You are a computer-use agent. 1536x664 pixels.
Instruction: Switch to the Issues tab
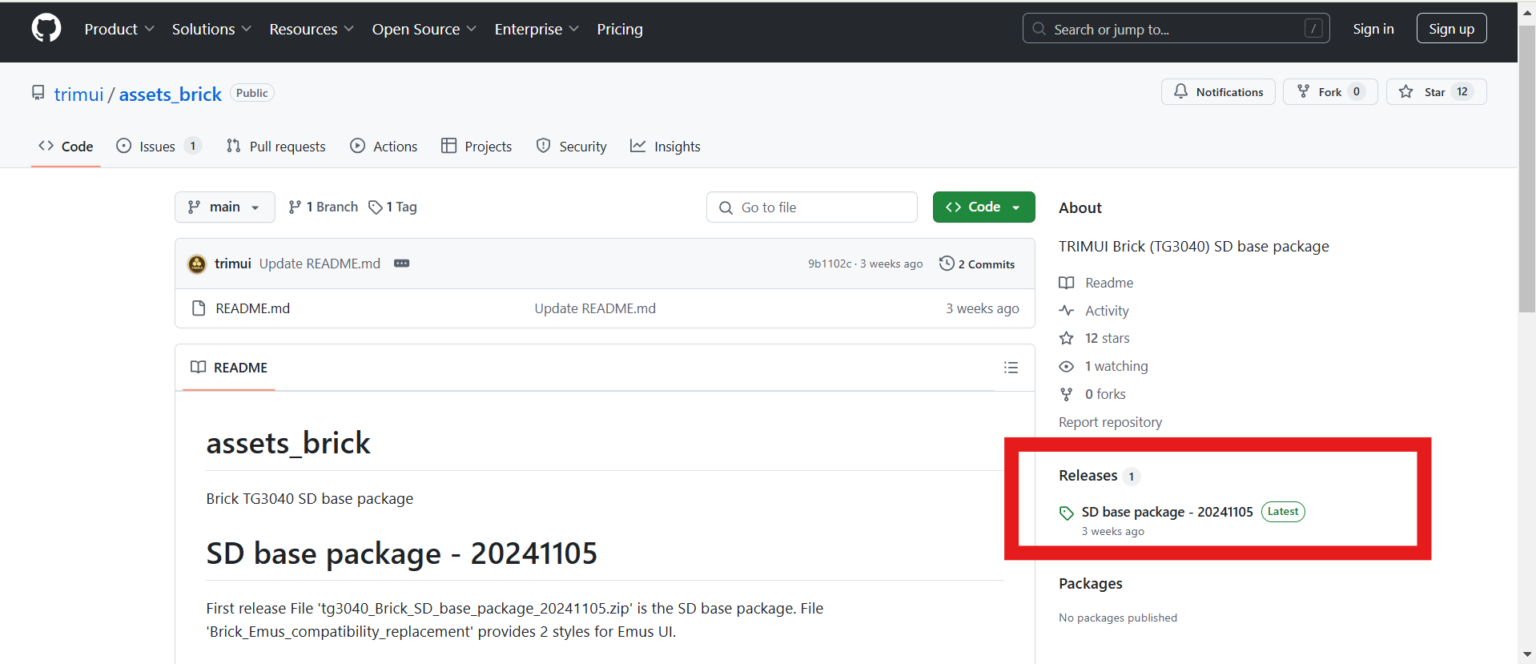[157, 146]
